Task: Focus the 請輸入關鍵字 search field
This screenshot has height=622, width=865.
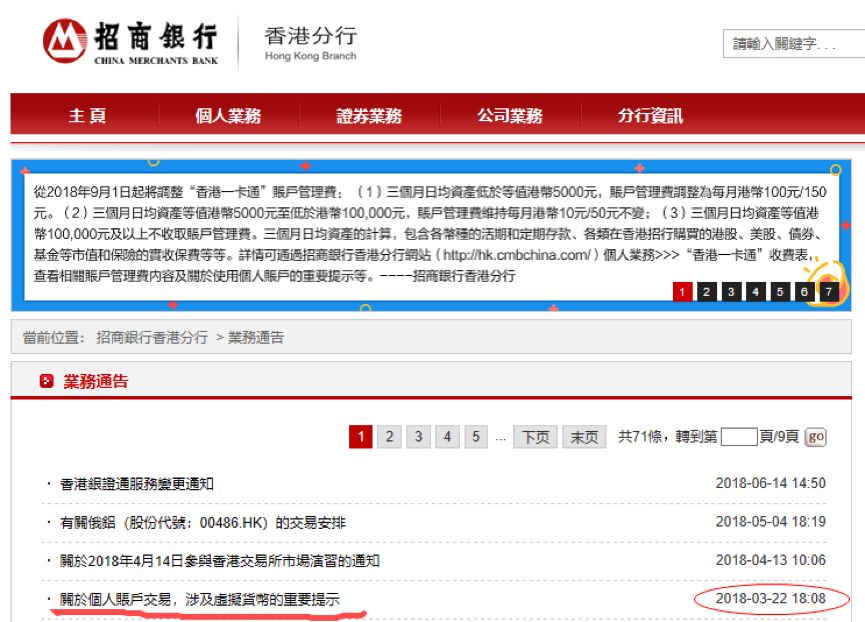Action: tap(794, 44)
